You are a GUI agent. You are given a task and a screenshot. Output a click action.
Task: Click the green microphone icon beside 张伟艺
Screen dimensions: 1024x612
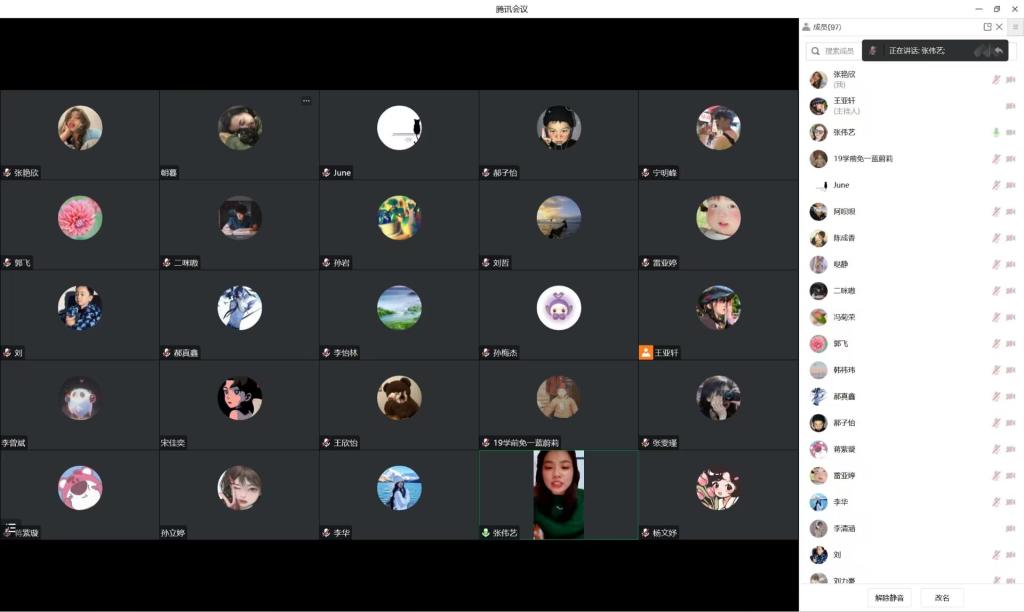coord(996,132)
